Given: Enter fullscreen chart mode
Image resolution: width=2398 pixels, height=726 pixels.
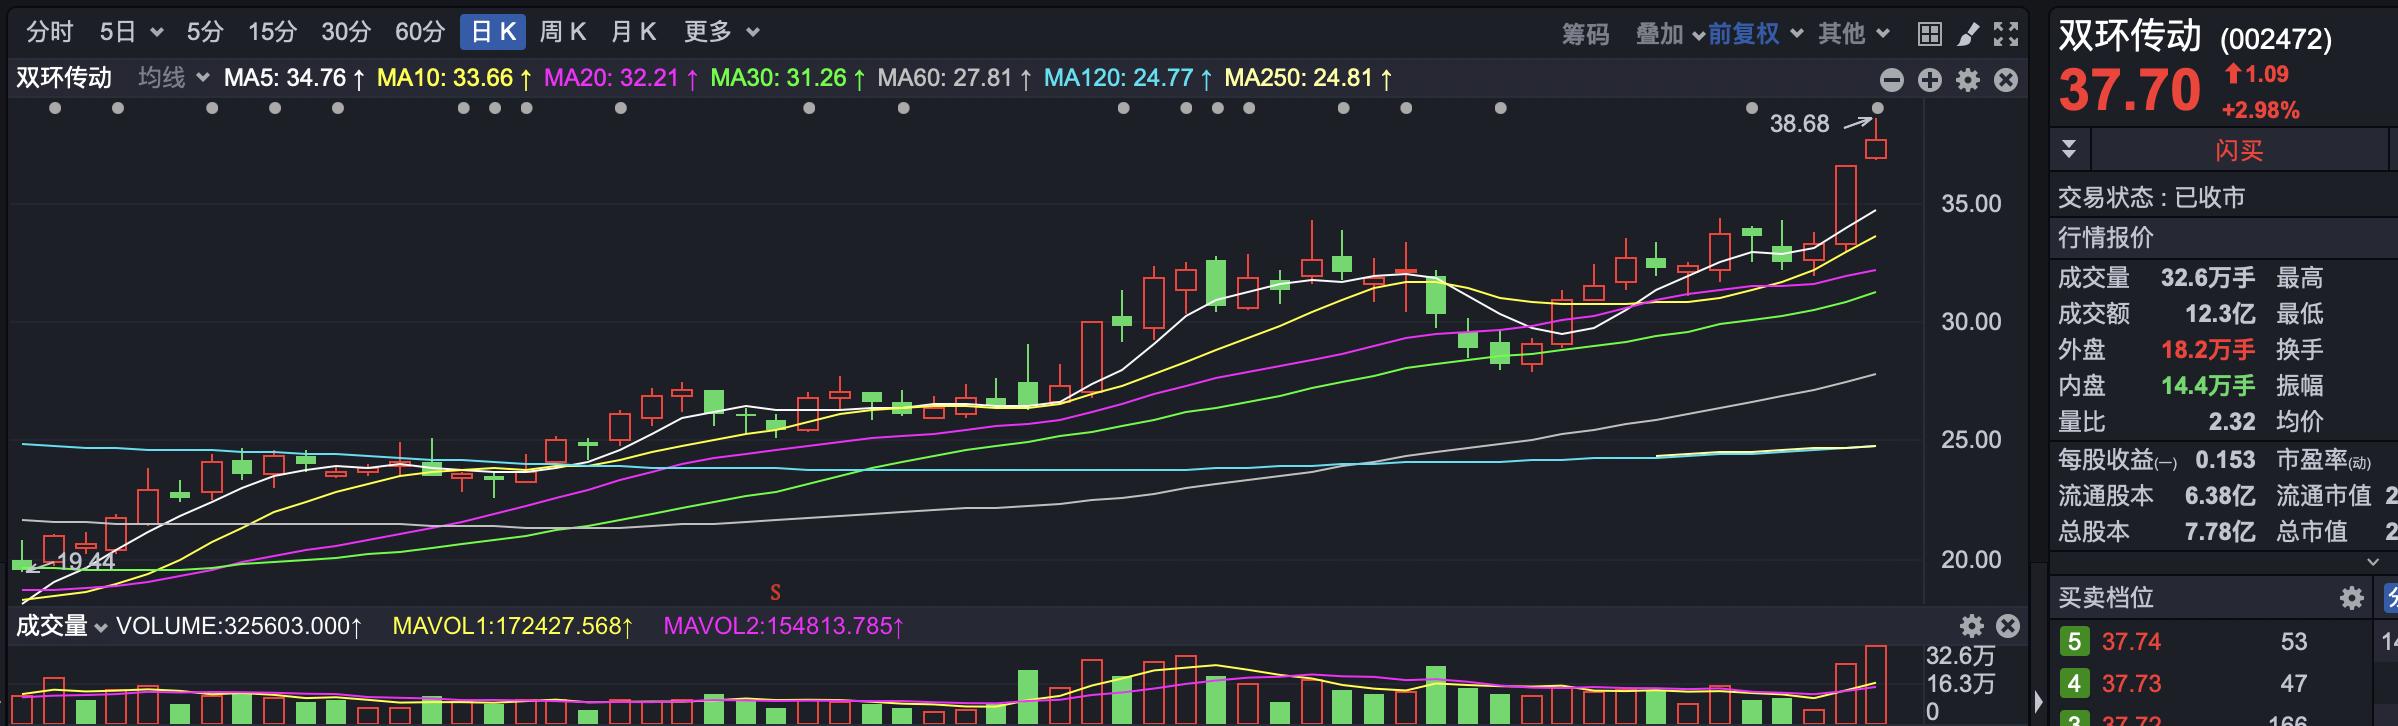Looking at the screenshot, I should coord(2005,34).
